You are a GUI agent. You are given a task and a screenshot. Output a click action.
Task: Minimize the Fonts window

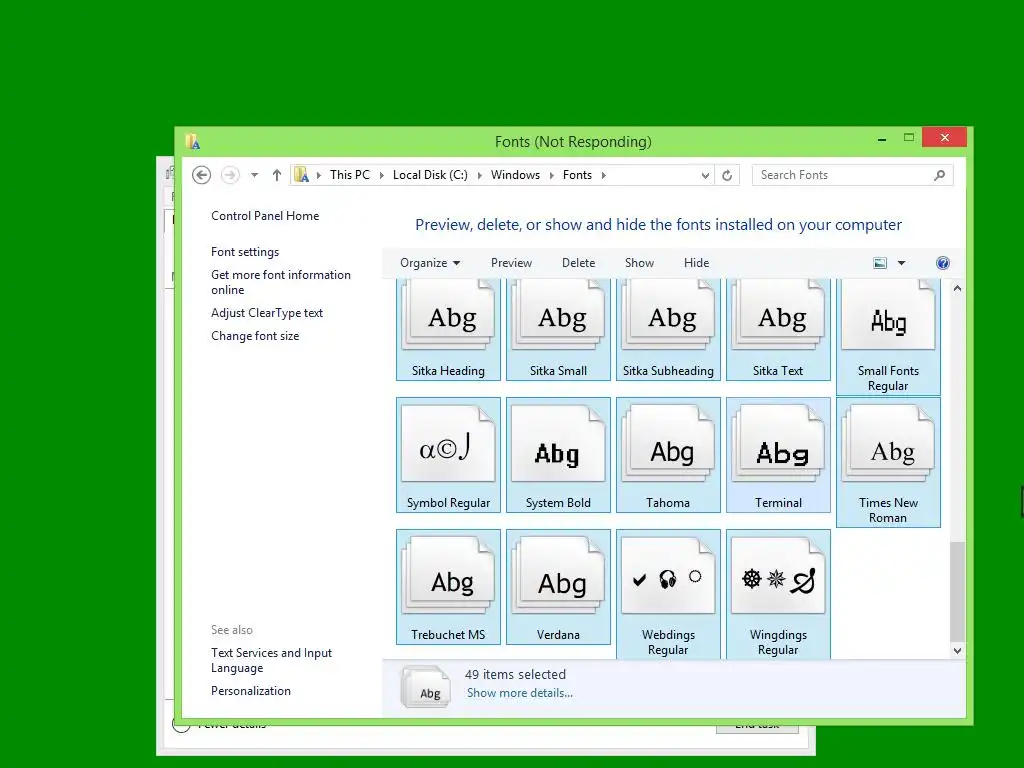[x=882, y=138]
